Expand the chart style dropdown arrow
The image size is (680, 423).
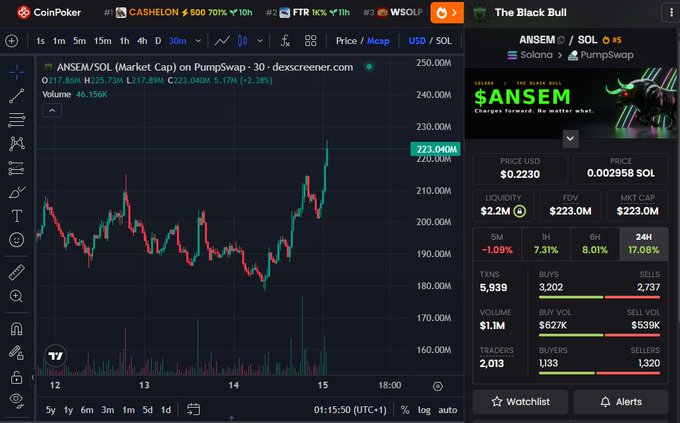point(260,41)
